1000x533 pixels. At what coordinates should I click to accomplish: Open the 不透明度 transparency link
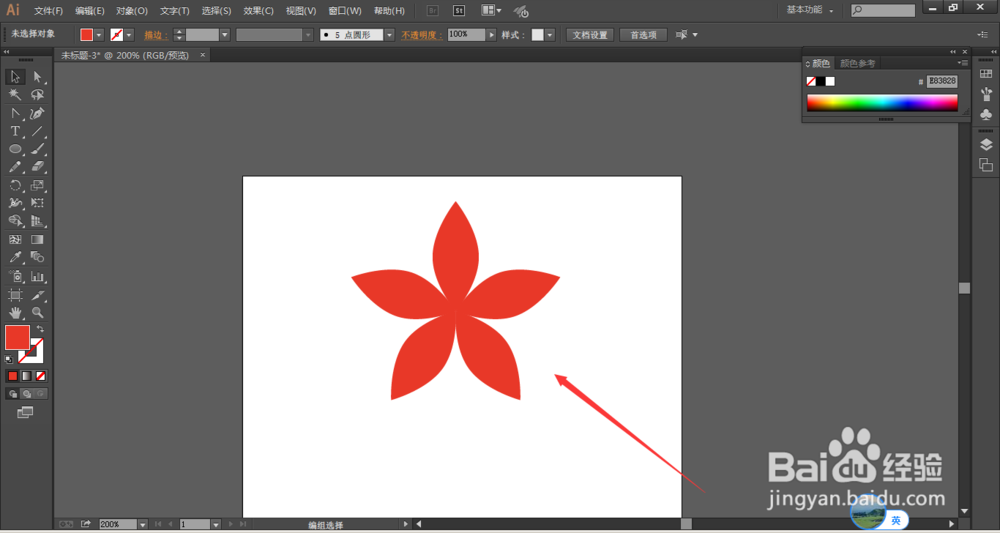coord(422,35)
